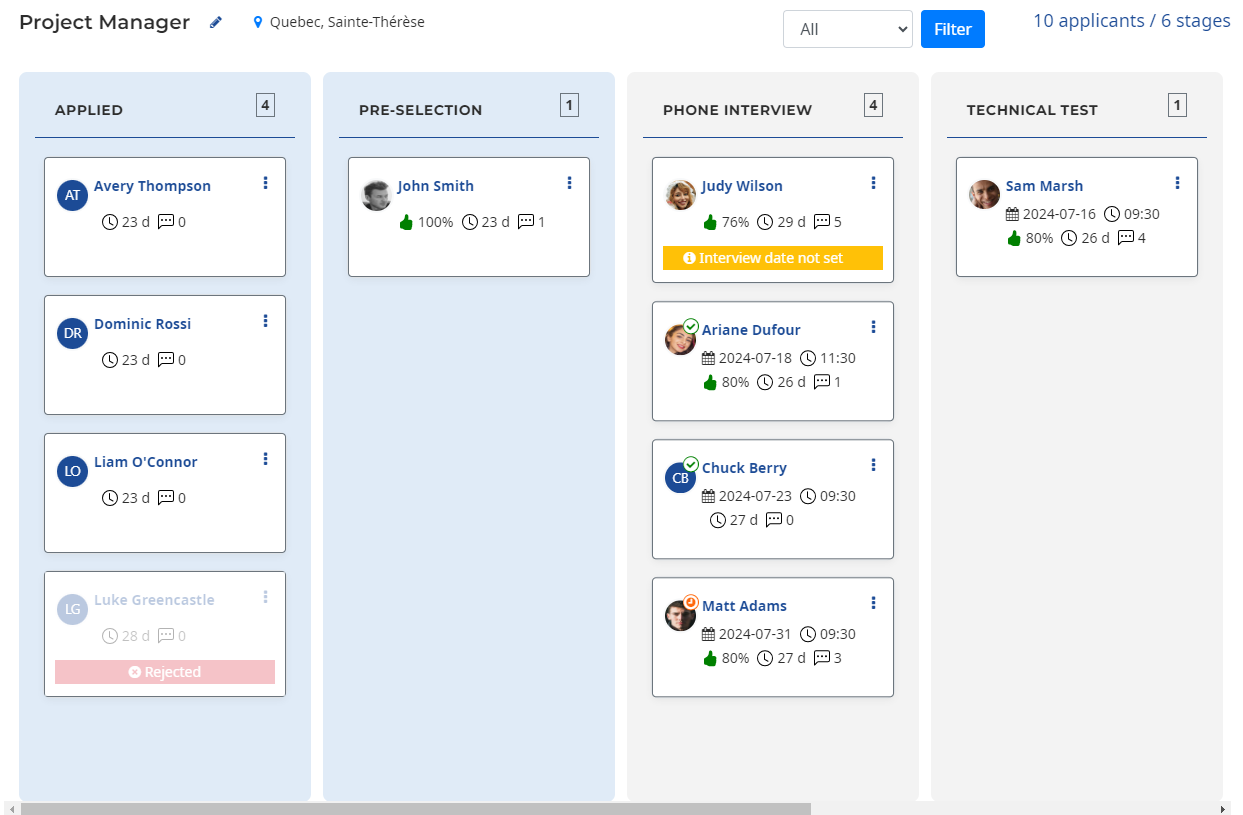This screenshot has width=1243, height=815.
Task: Open Avery Thompson's applicant profile
Action: tap(152, 186)
